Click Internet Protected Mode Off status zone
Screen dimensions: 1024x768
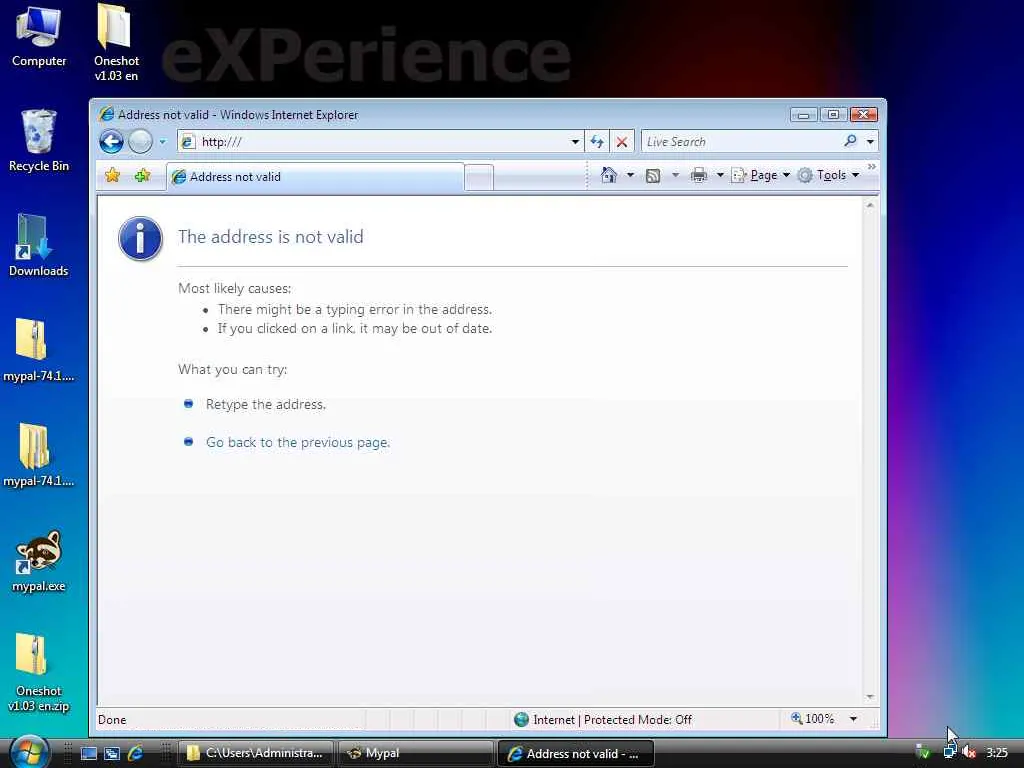click(x=603, y=720)
